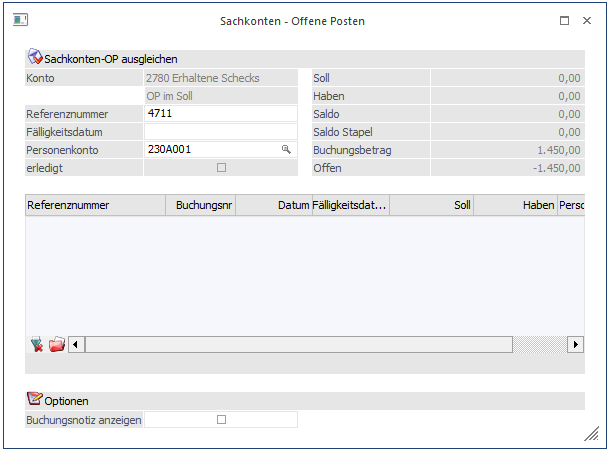Click the Optionen section pencil icon
The width and height of the screenshot is (608, 451).
(x=34, y=400)
